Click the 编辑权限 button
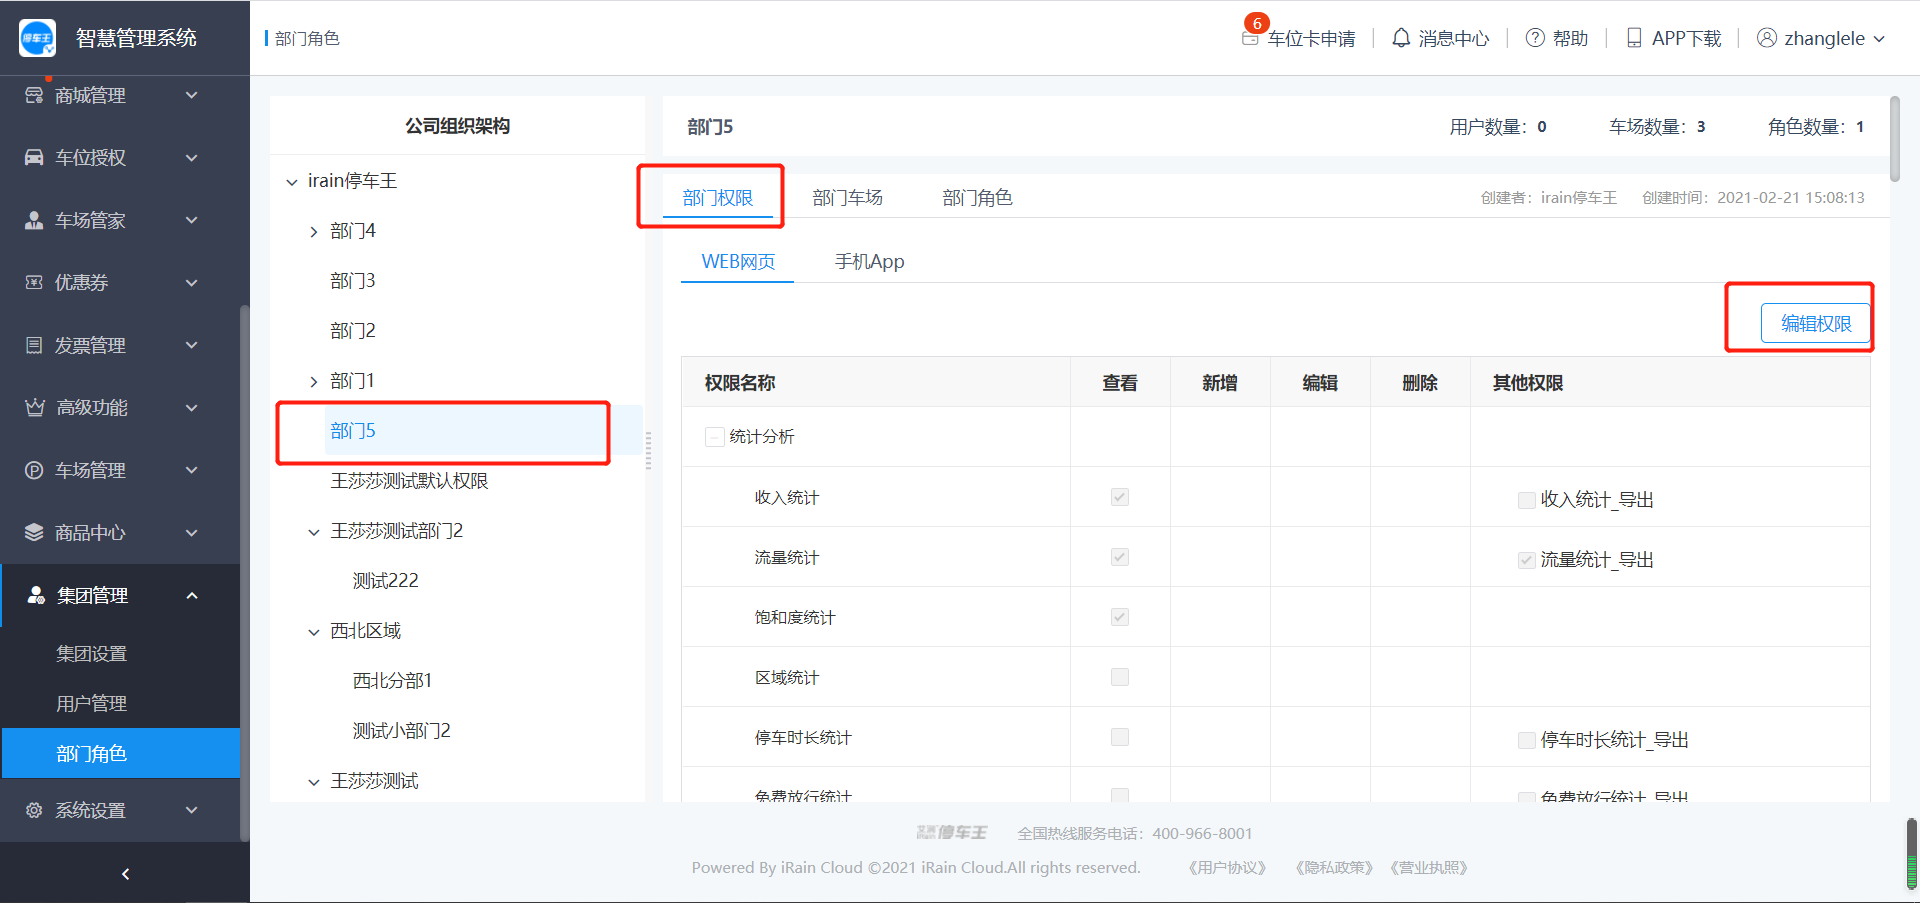Viewport: 1920px width, 903px height. click(1816, 324)
